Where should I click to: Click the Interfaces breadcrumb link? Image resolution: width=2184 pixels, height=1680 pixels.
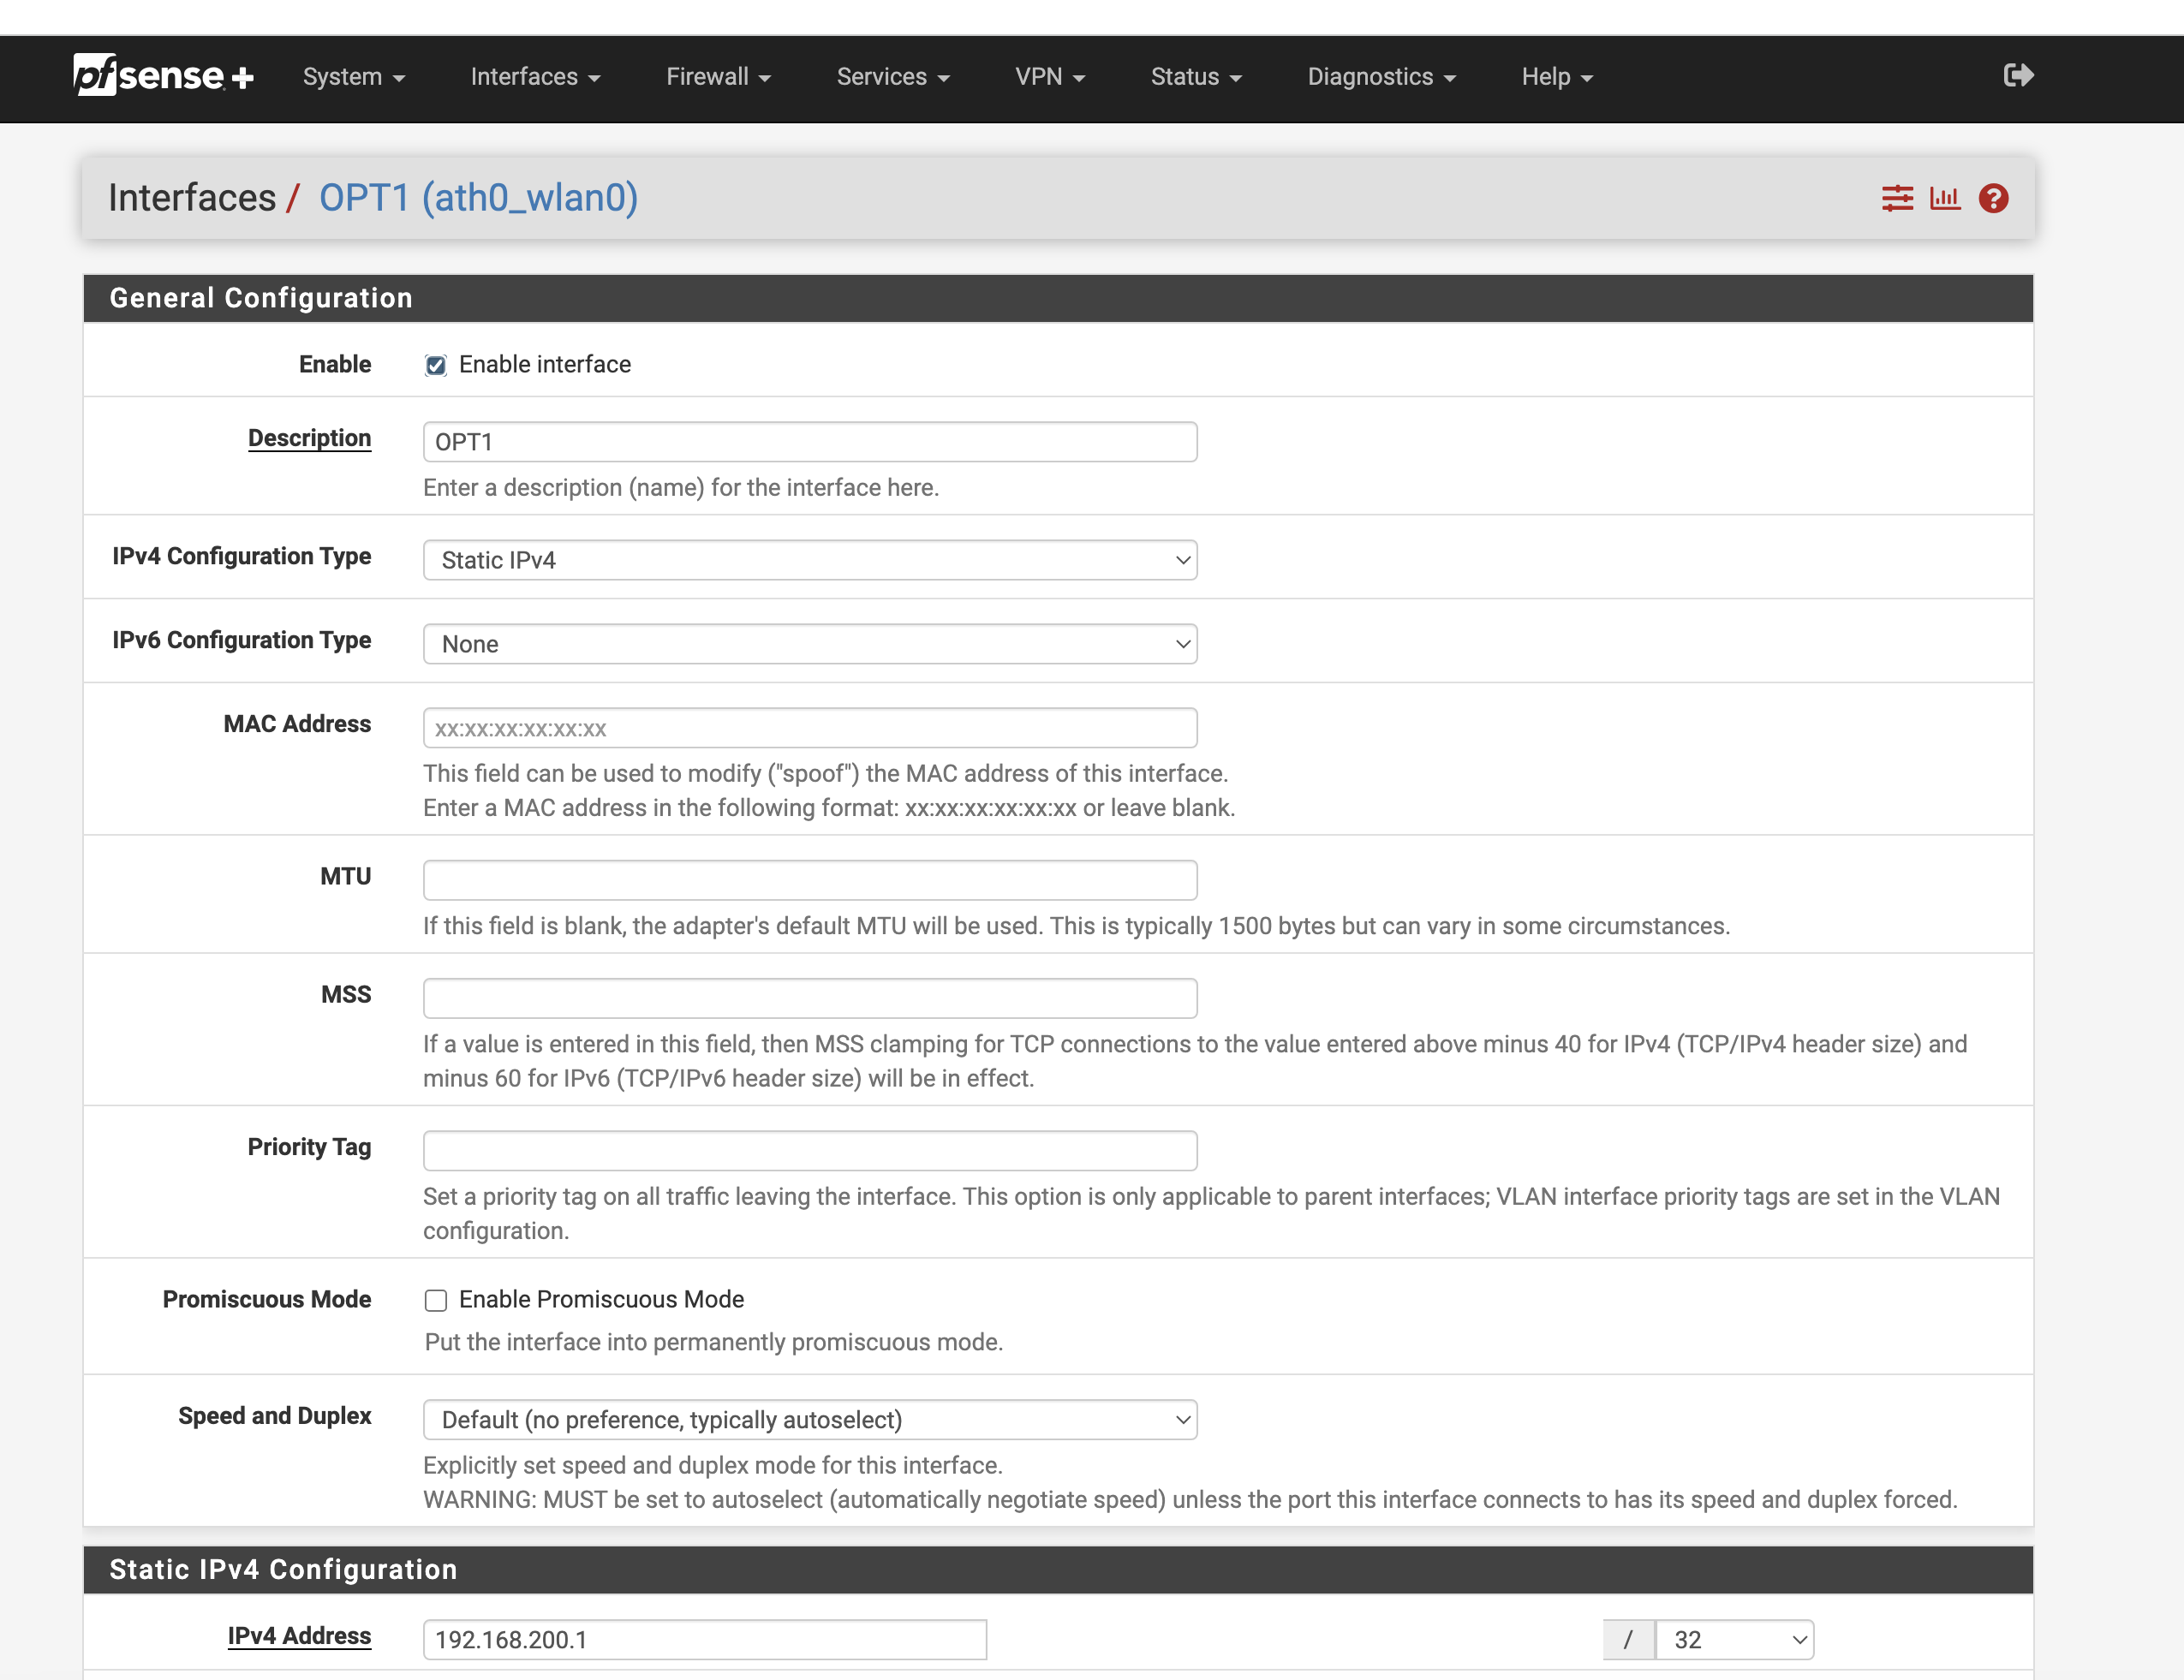191,198
